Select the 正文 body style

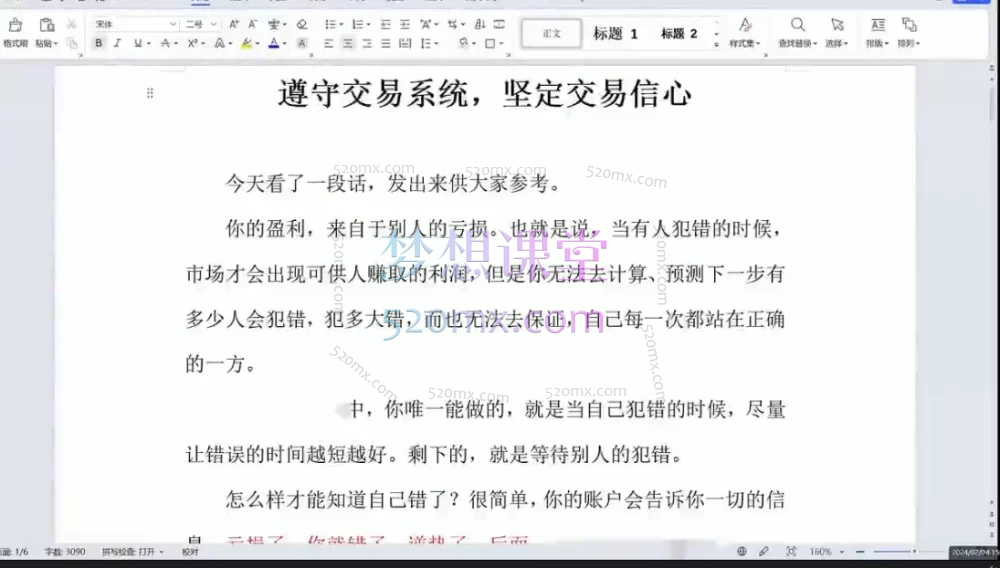(x=552, y=33)
